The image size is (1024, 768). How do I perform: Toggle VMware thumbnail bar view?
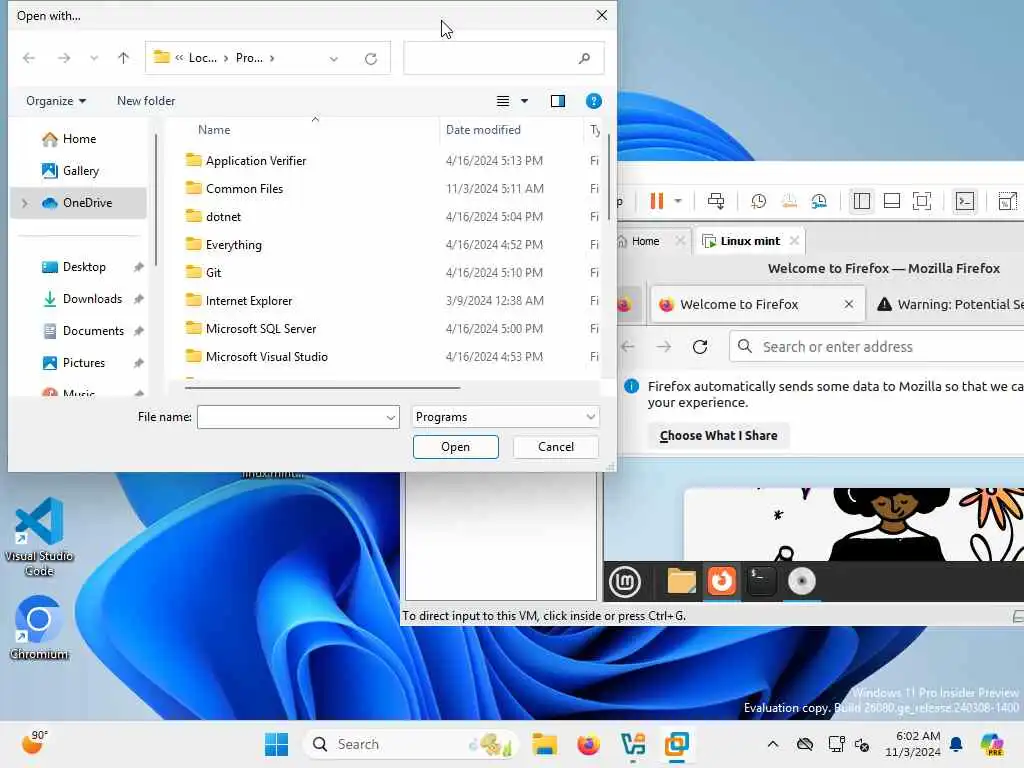891,201
